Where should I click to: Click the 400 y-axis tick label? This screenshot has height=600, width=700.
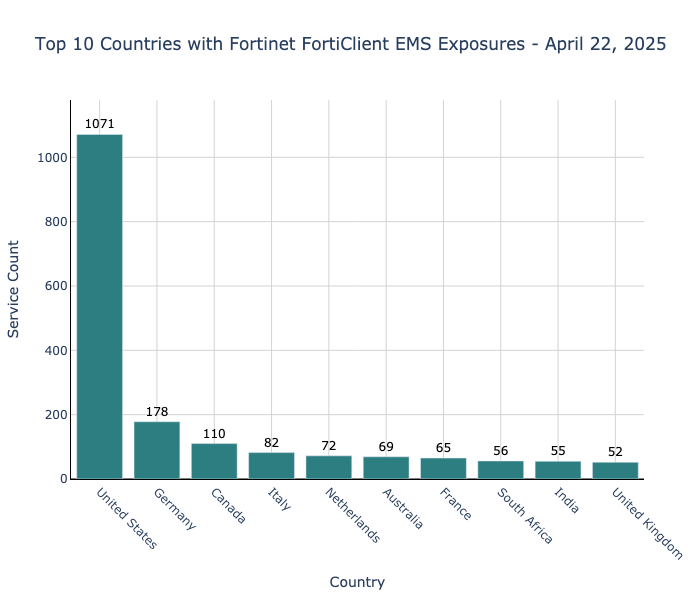pos(56,350)
